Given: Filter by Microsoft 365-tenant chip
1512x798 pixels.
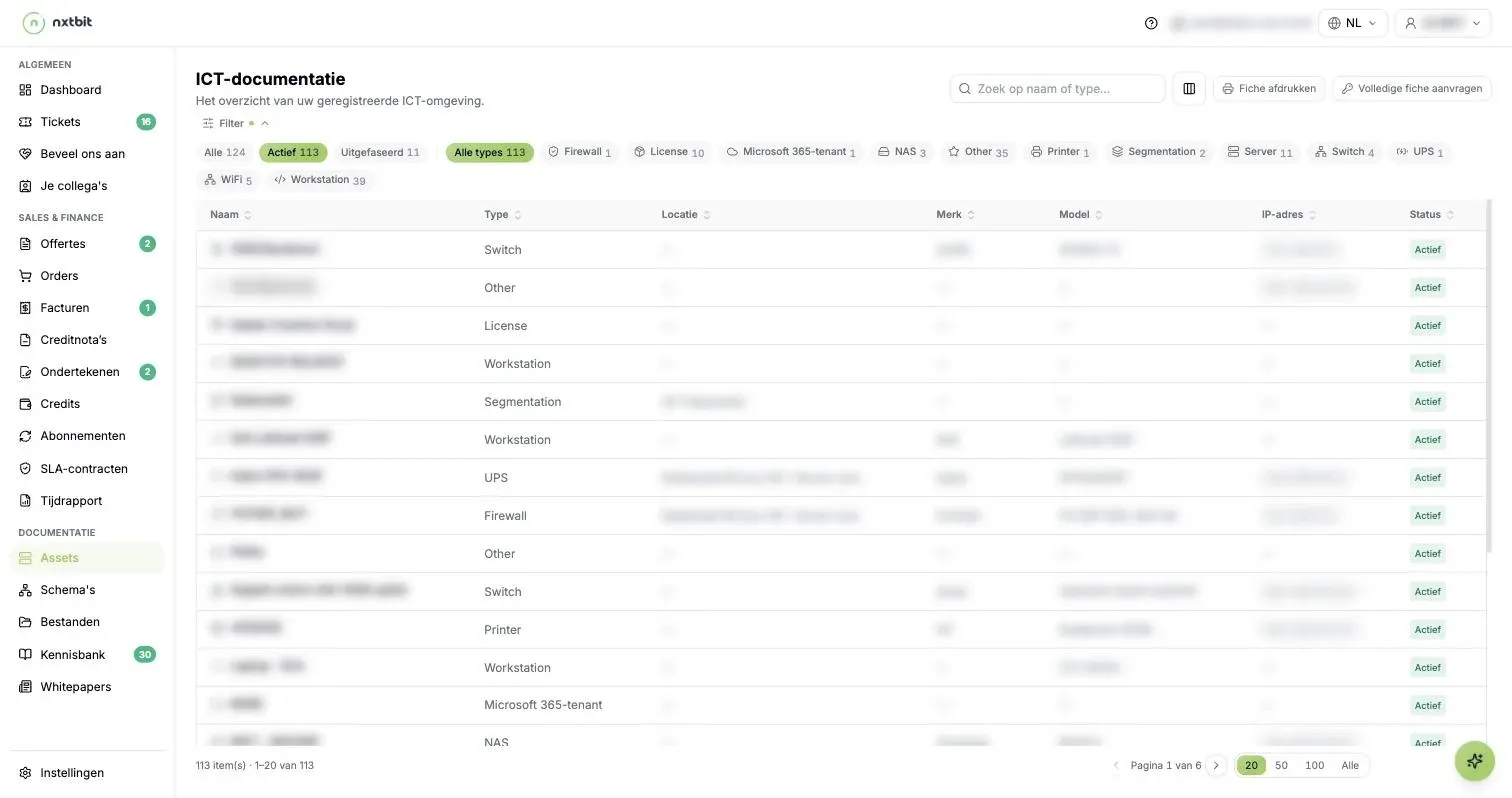Looking at the screenshot, I should [791, 152].
